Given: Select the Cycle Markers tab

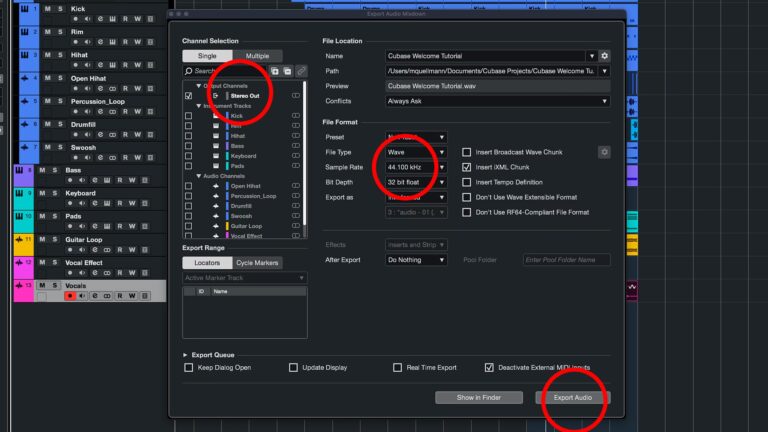Looking at the screenshot, I should [x=257, y=263].
